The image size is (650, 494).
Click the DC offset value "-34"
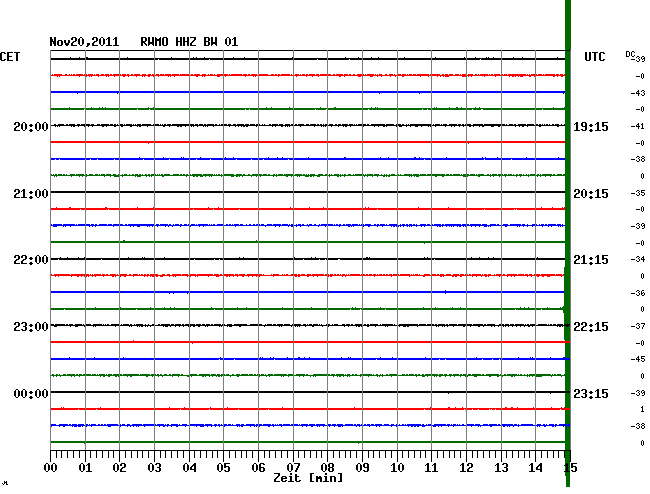coord(638,259)
